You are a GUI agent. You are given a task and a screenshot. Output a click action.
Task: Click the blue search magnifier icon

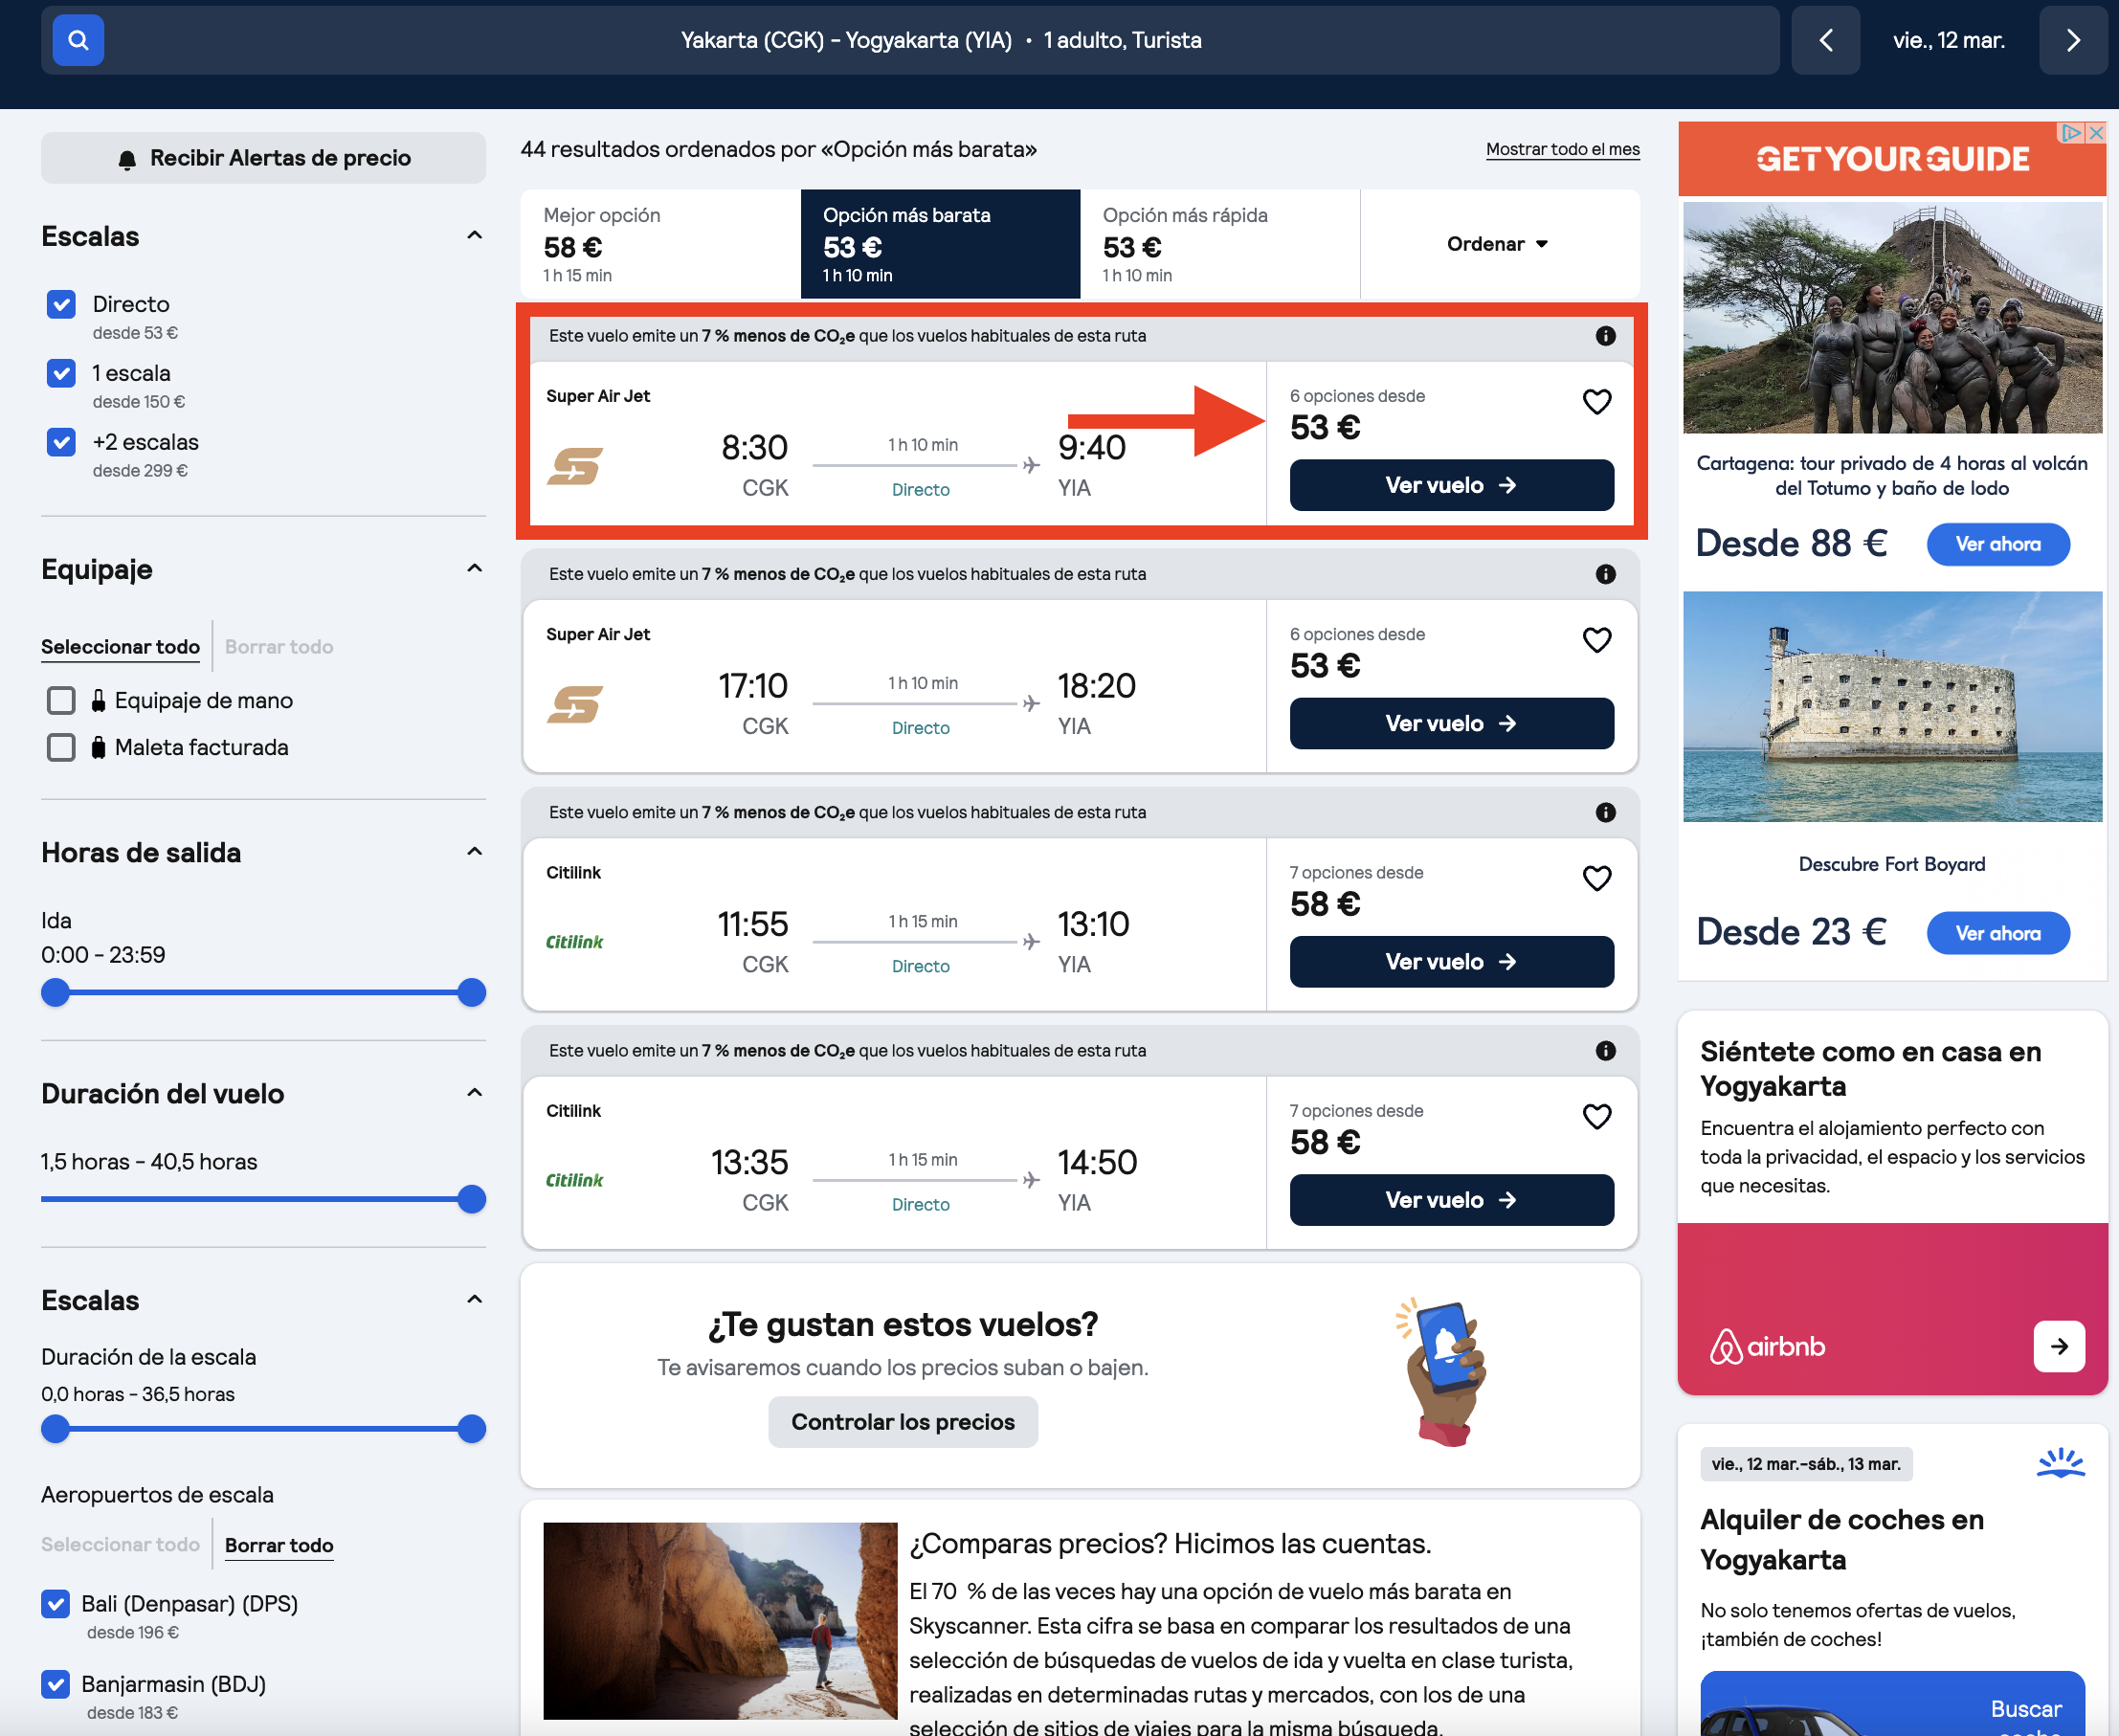pos(78,40)
